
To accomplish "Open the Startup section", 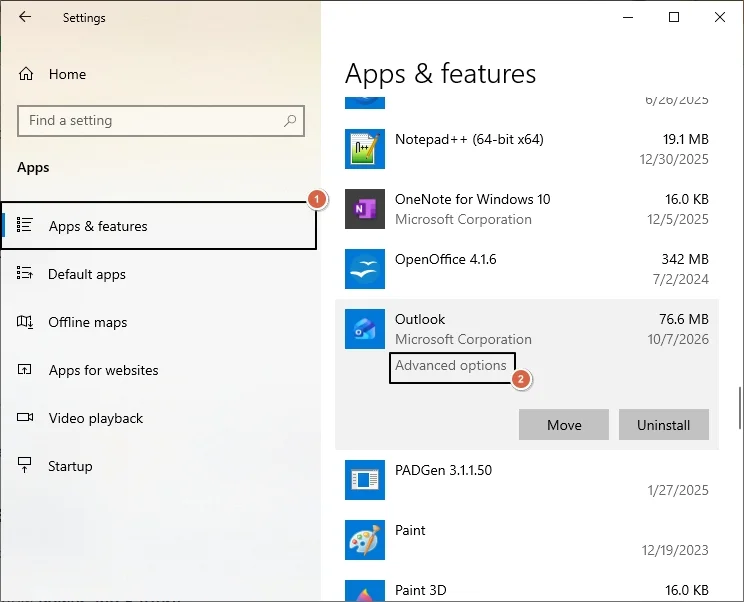I will tap(159, 466).
